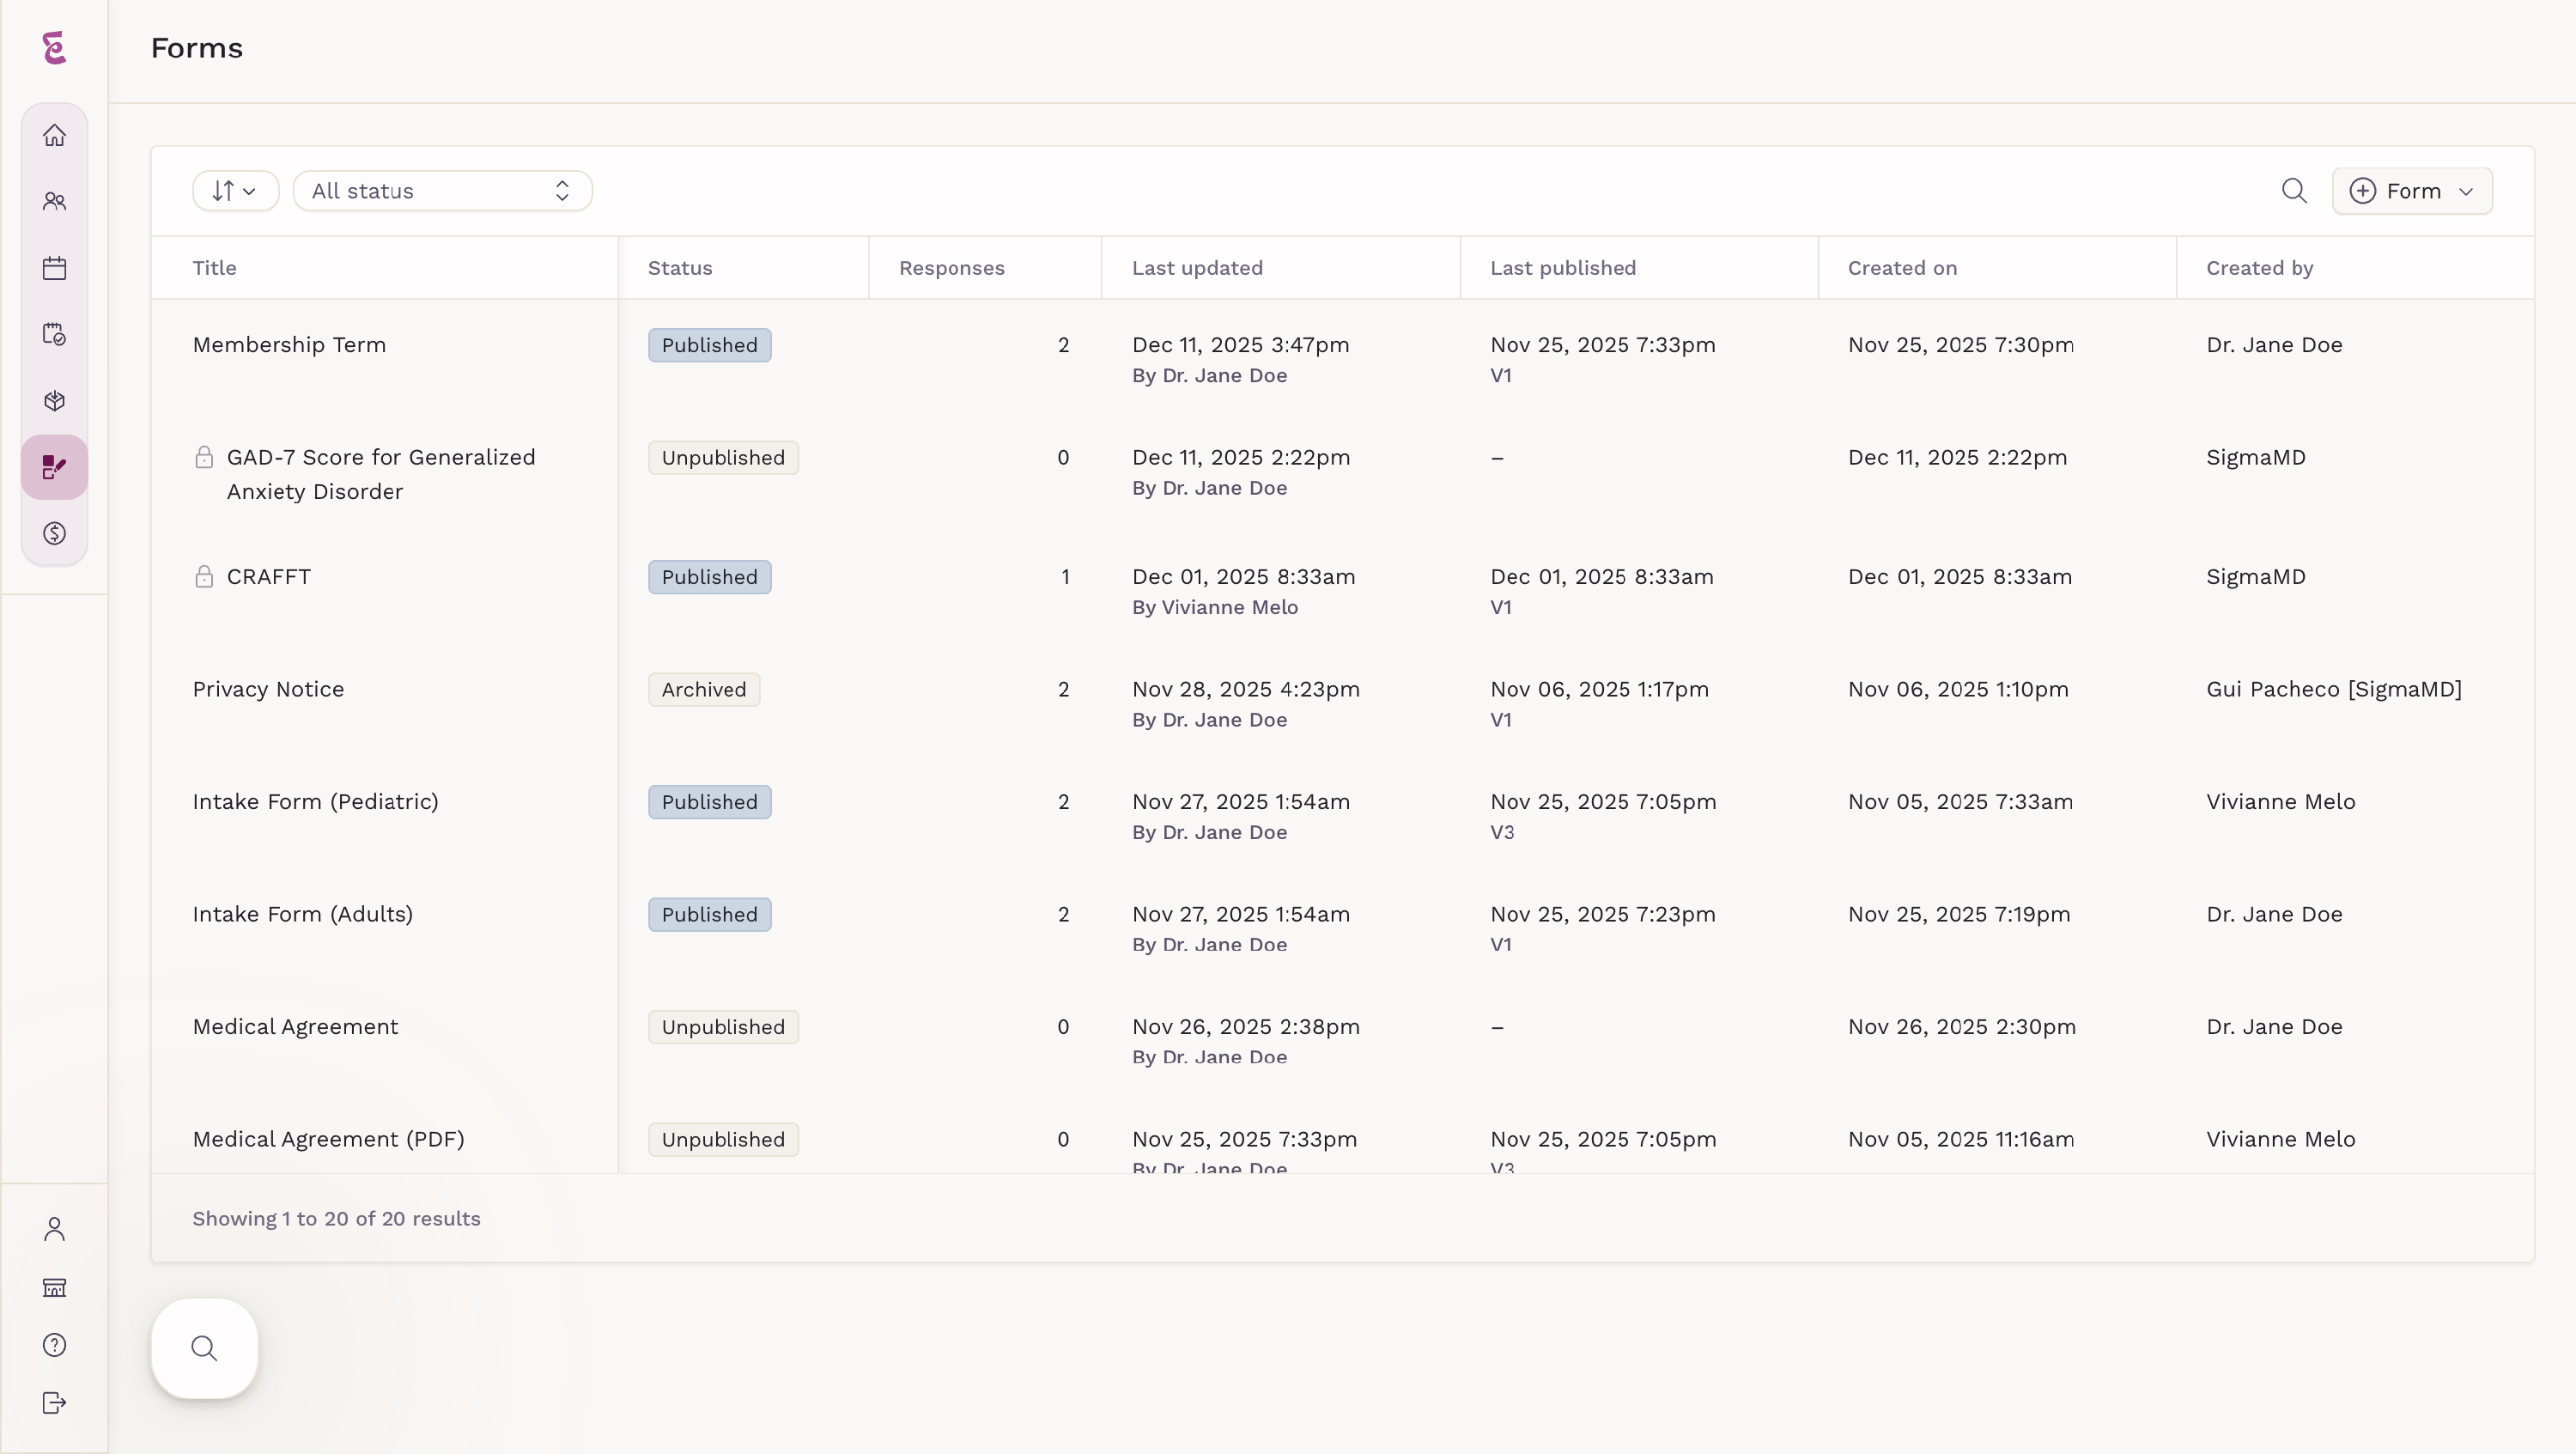The width and height of the screenshot is (2576, 1454).
Task: Click the floating search button at bottom
Action: click(x=204, y=1348)
